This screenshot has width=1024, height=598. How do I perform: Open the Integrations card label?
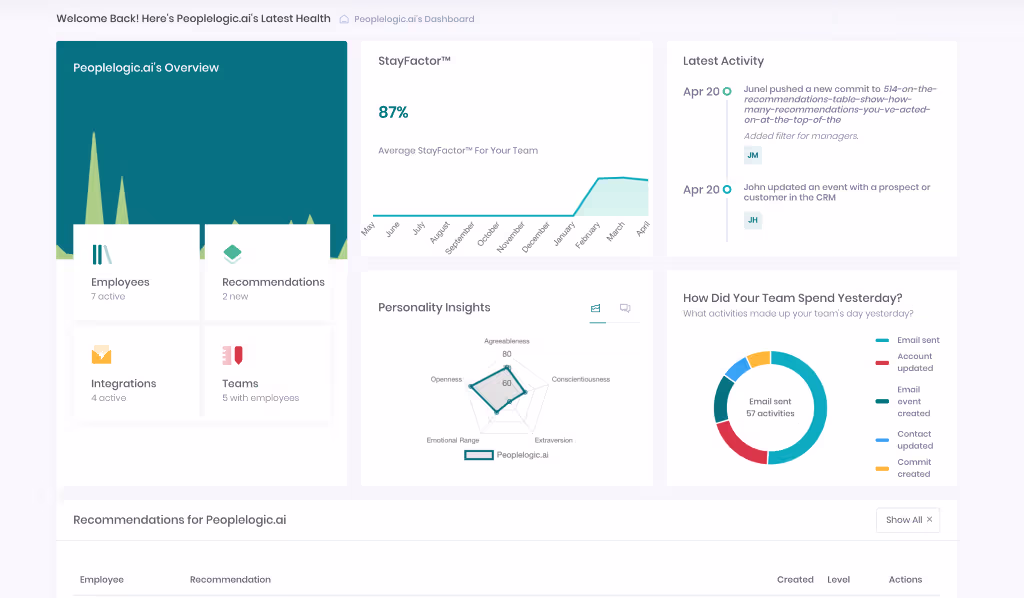123,383
